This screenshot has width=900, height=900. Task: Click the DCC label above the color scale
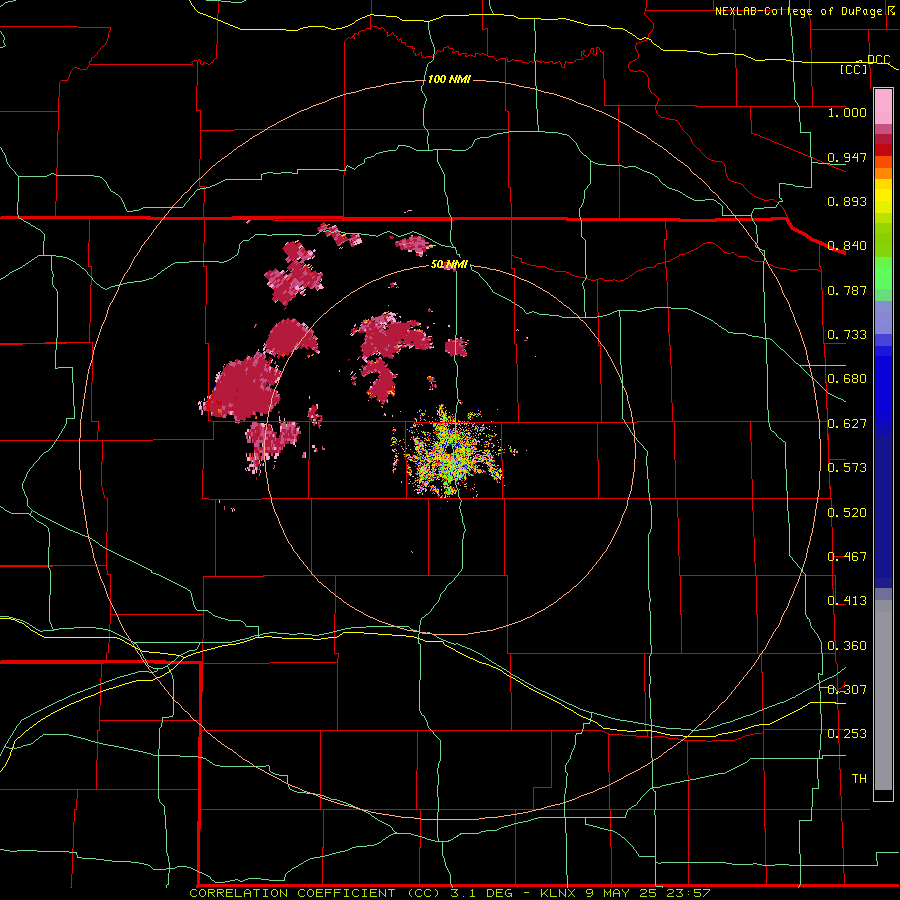878,59
